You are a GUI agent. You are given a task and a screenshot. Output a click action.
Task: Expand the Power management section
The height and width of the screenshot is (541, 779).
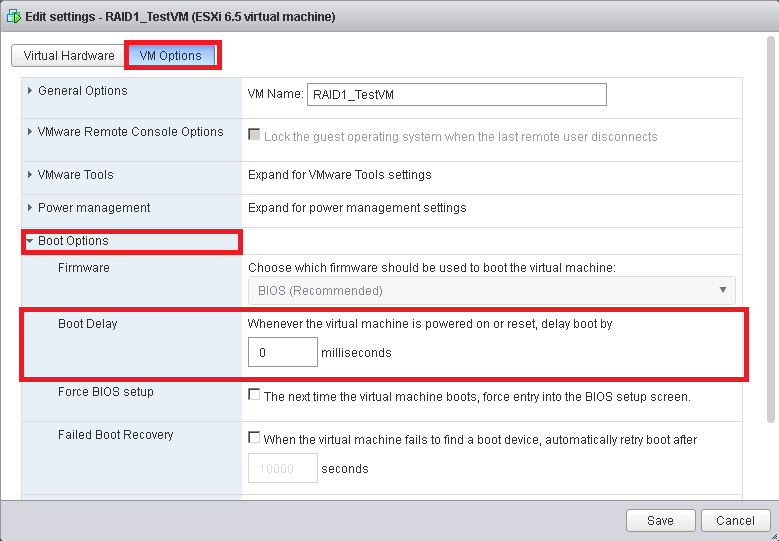[x=94, y=208]
